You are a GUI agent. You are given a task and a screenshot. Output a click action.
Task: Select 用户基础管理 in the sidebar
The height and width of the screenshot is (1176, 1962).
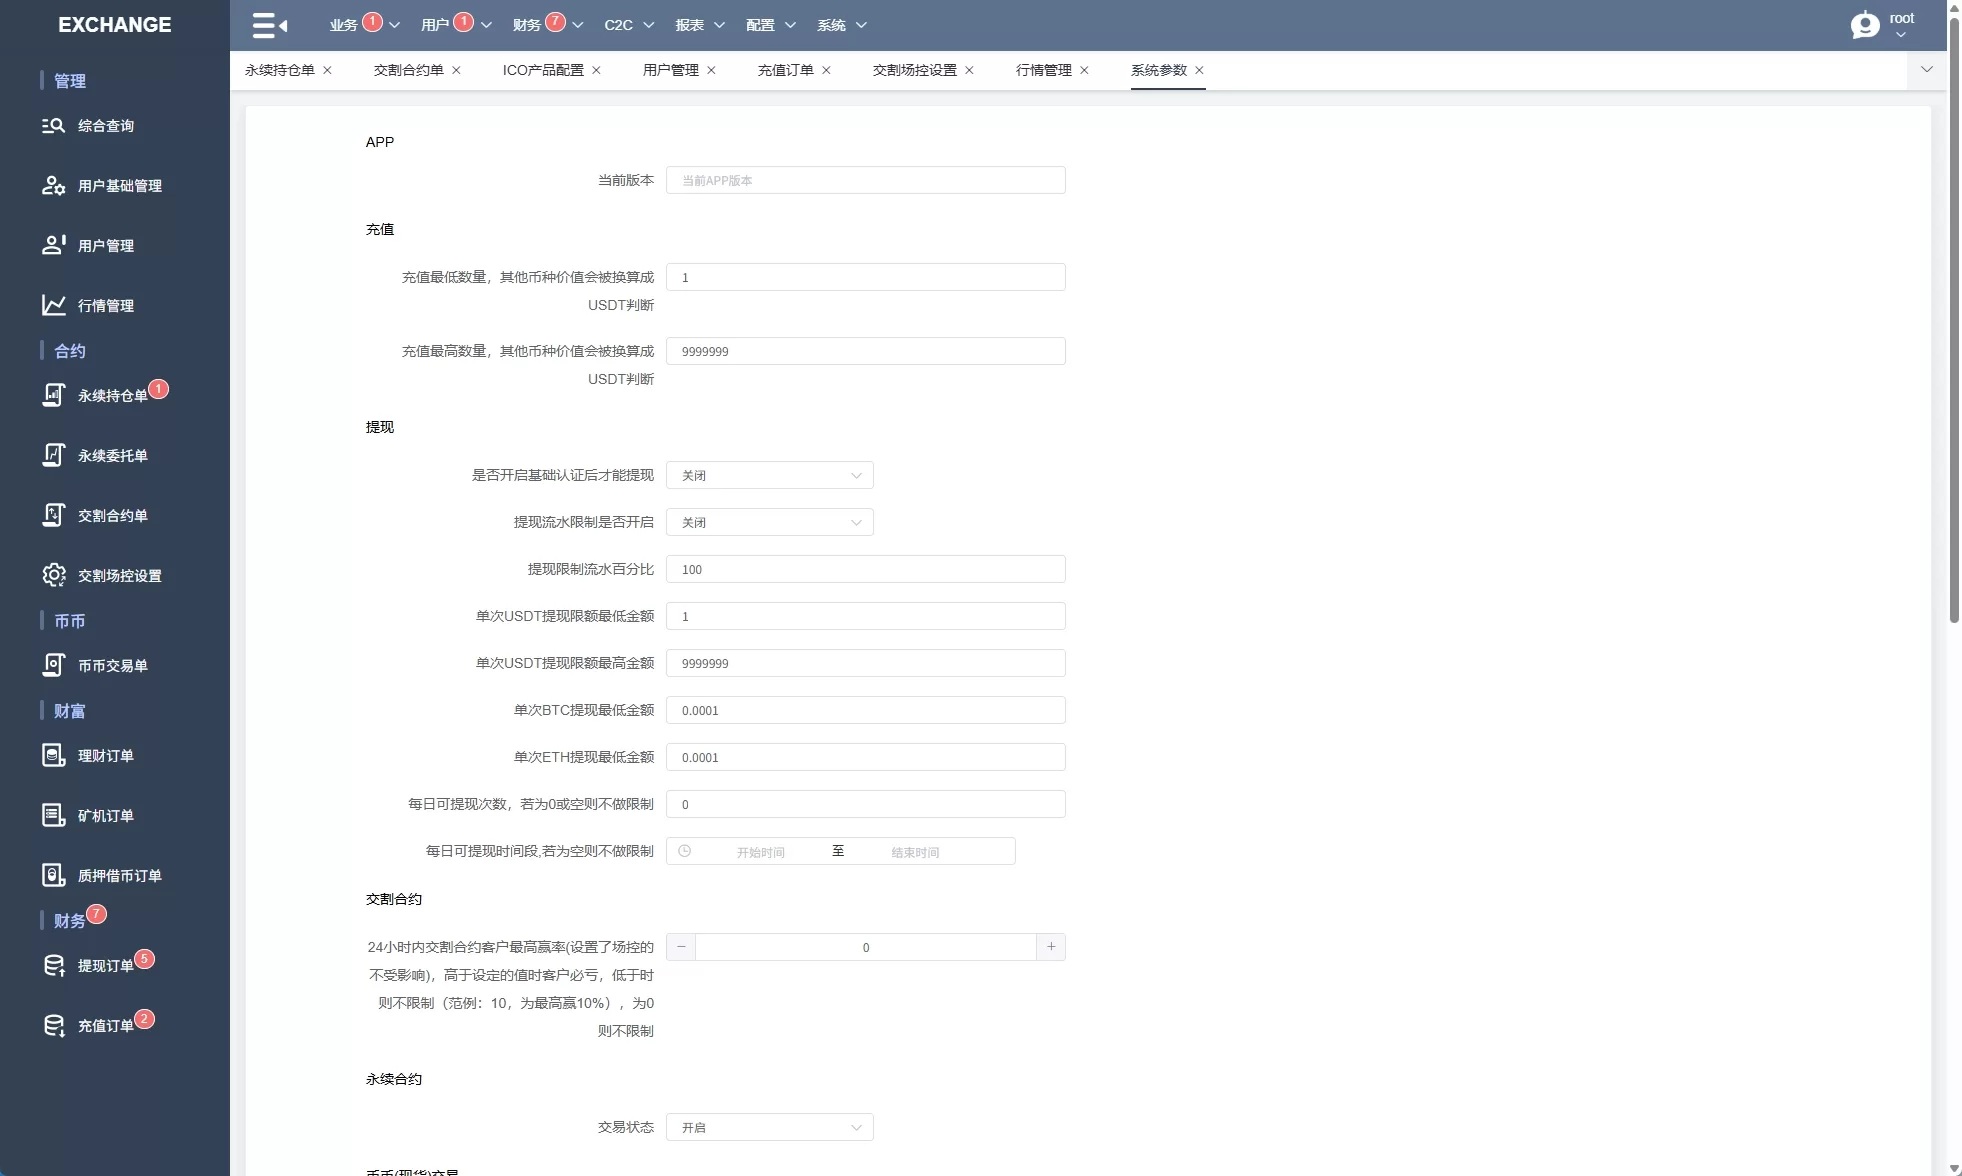point(120,186)
